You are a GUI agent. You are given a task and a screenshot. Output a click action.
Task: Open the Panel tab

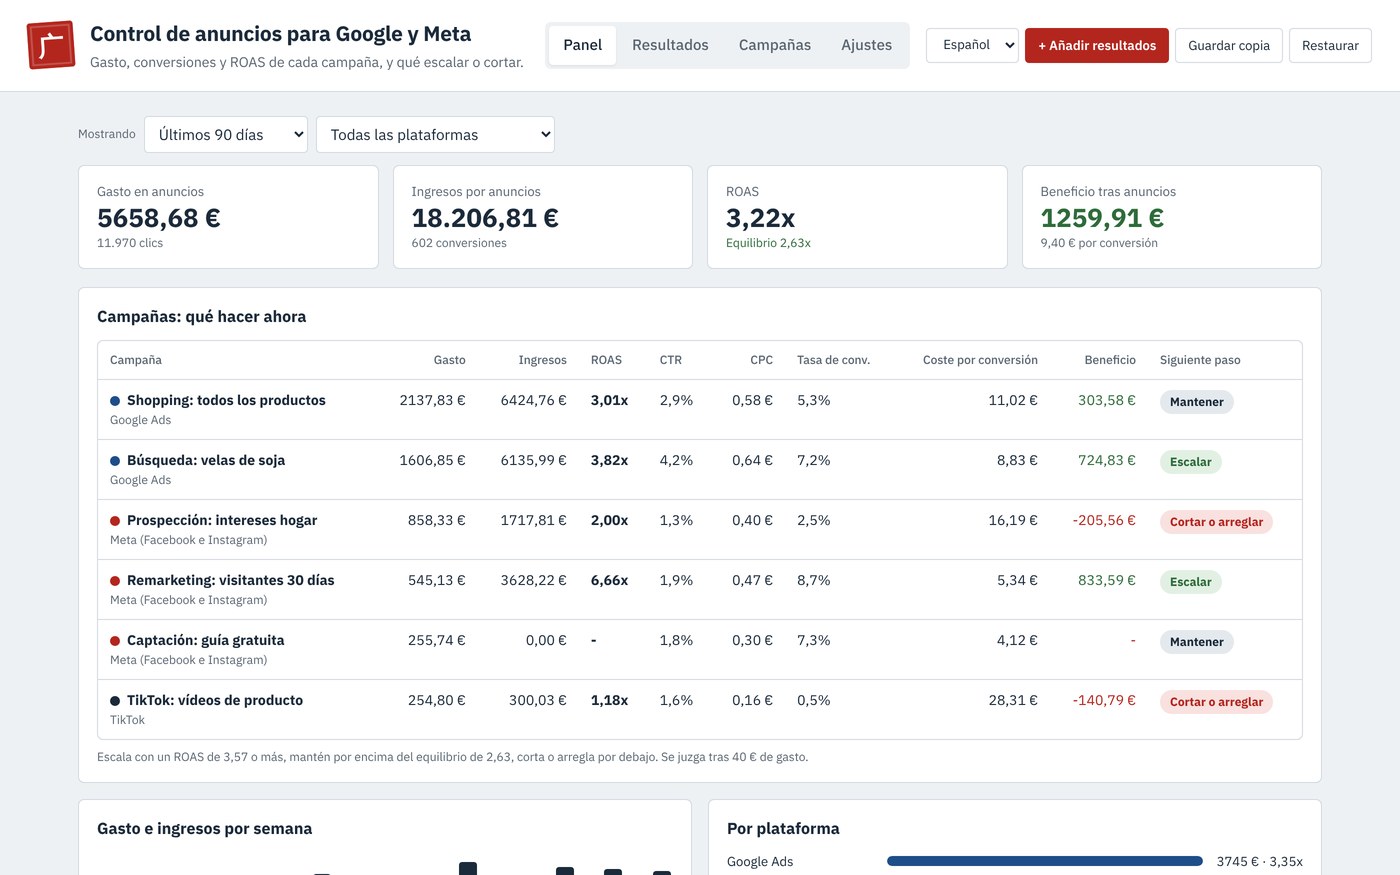pyautogui.click(x=582, y=45)
